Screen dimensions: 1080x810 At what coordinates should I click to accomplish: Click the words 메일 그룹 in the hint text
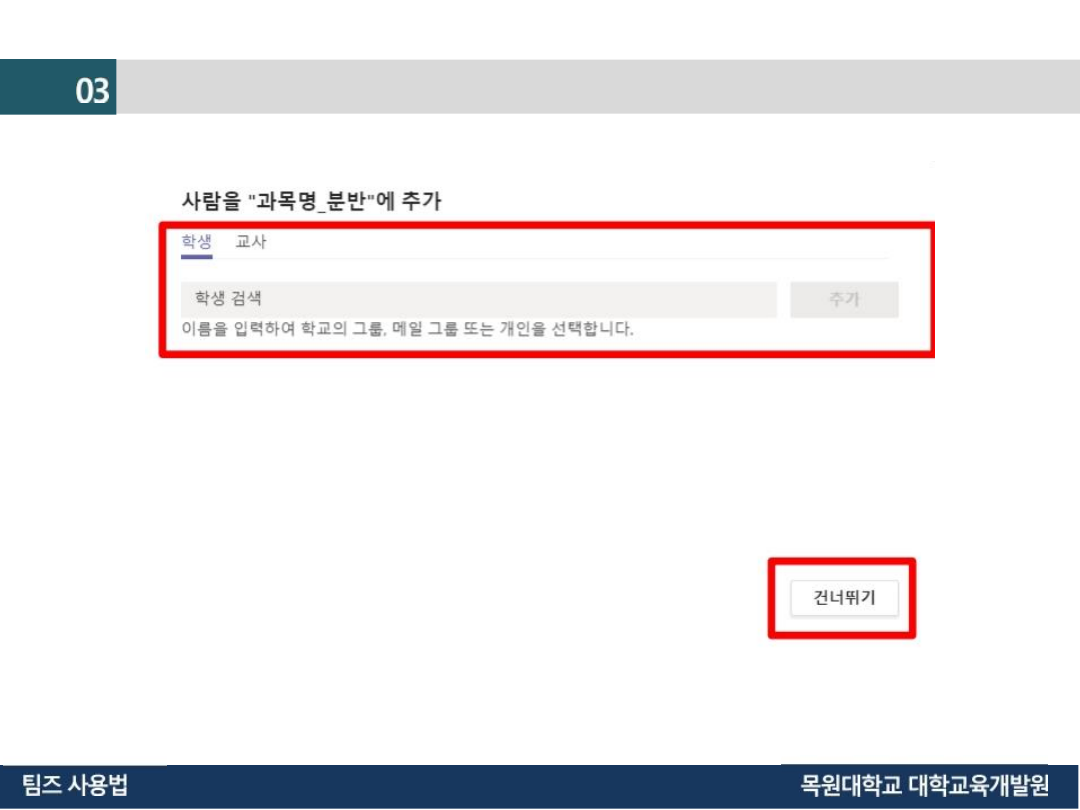pyautogui.click(x=424, y=329)
